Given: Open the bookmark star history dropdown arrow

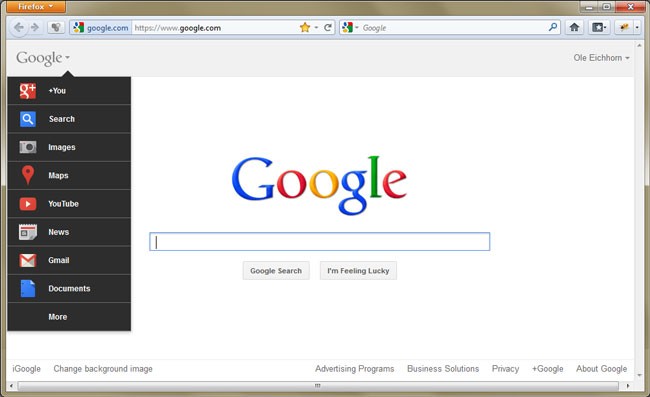Looking at the screenshot, I should point(316,28).
